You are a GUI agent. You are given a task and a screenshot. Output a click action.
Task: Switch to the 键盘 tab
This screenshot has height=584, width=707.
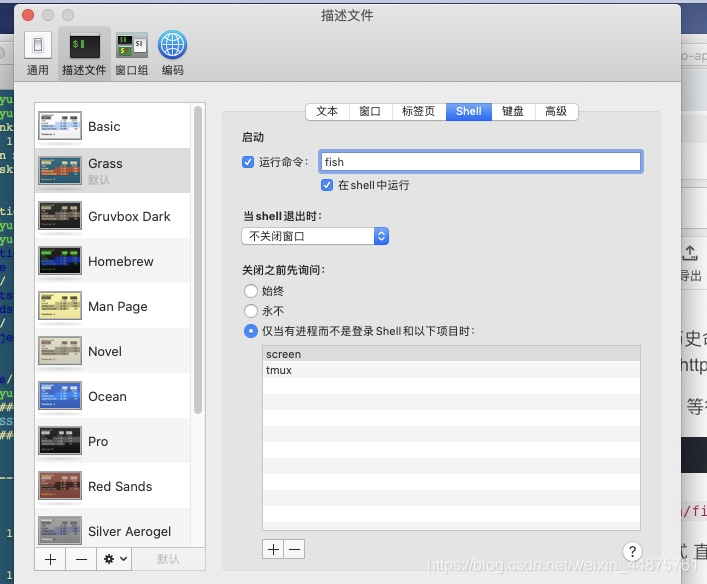click(513, 111)
